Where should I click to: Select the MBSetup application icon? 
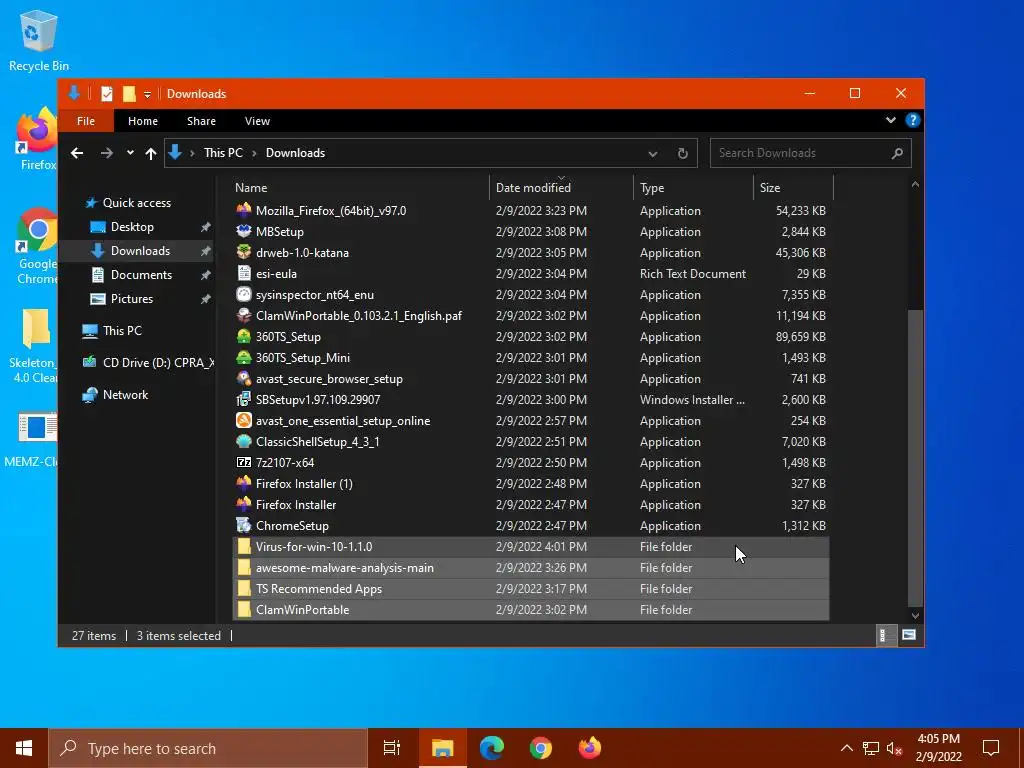244,231
